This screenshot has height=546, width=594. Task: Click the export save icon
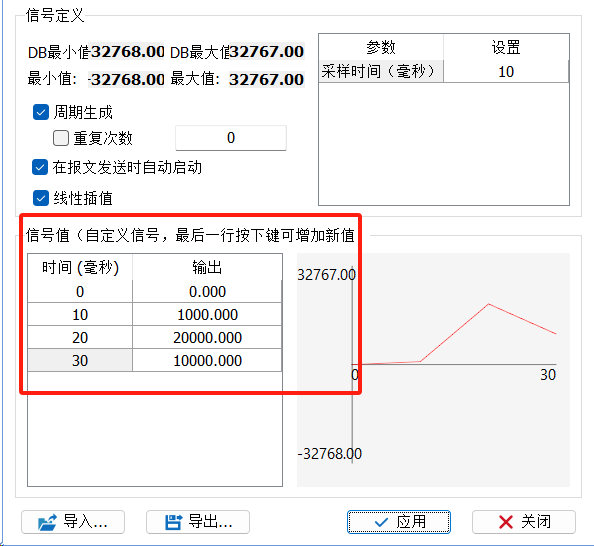174,522
